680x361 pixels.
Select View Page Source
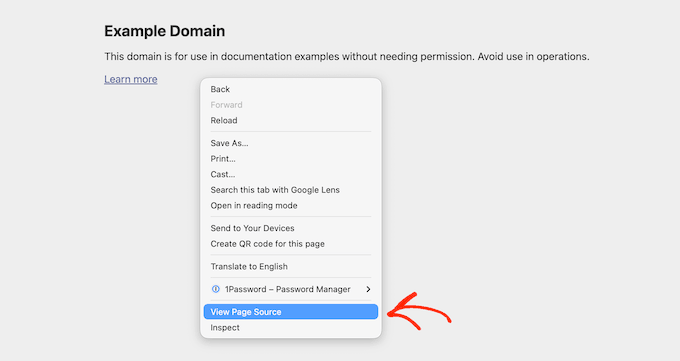pyautogui.click(x=291, y=312)
